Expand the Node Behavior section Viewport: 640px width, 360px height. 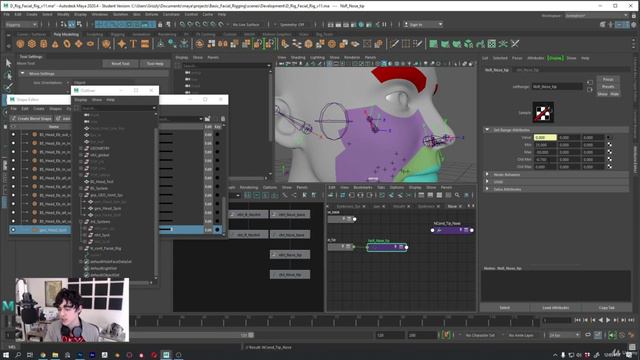487,174
